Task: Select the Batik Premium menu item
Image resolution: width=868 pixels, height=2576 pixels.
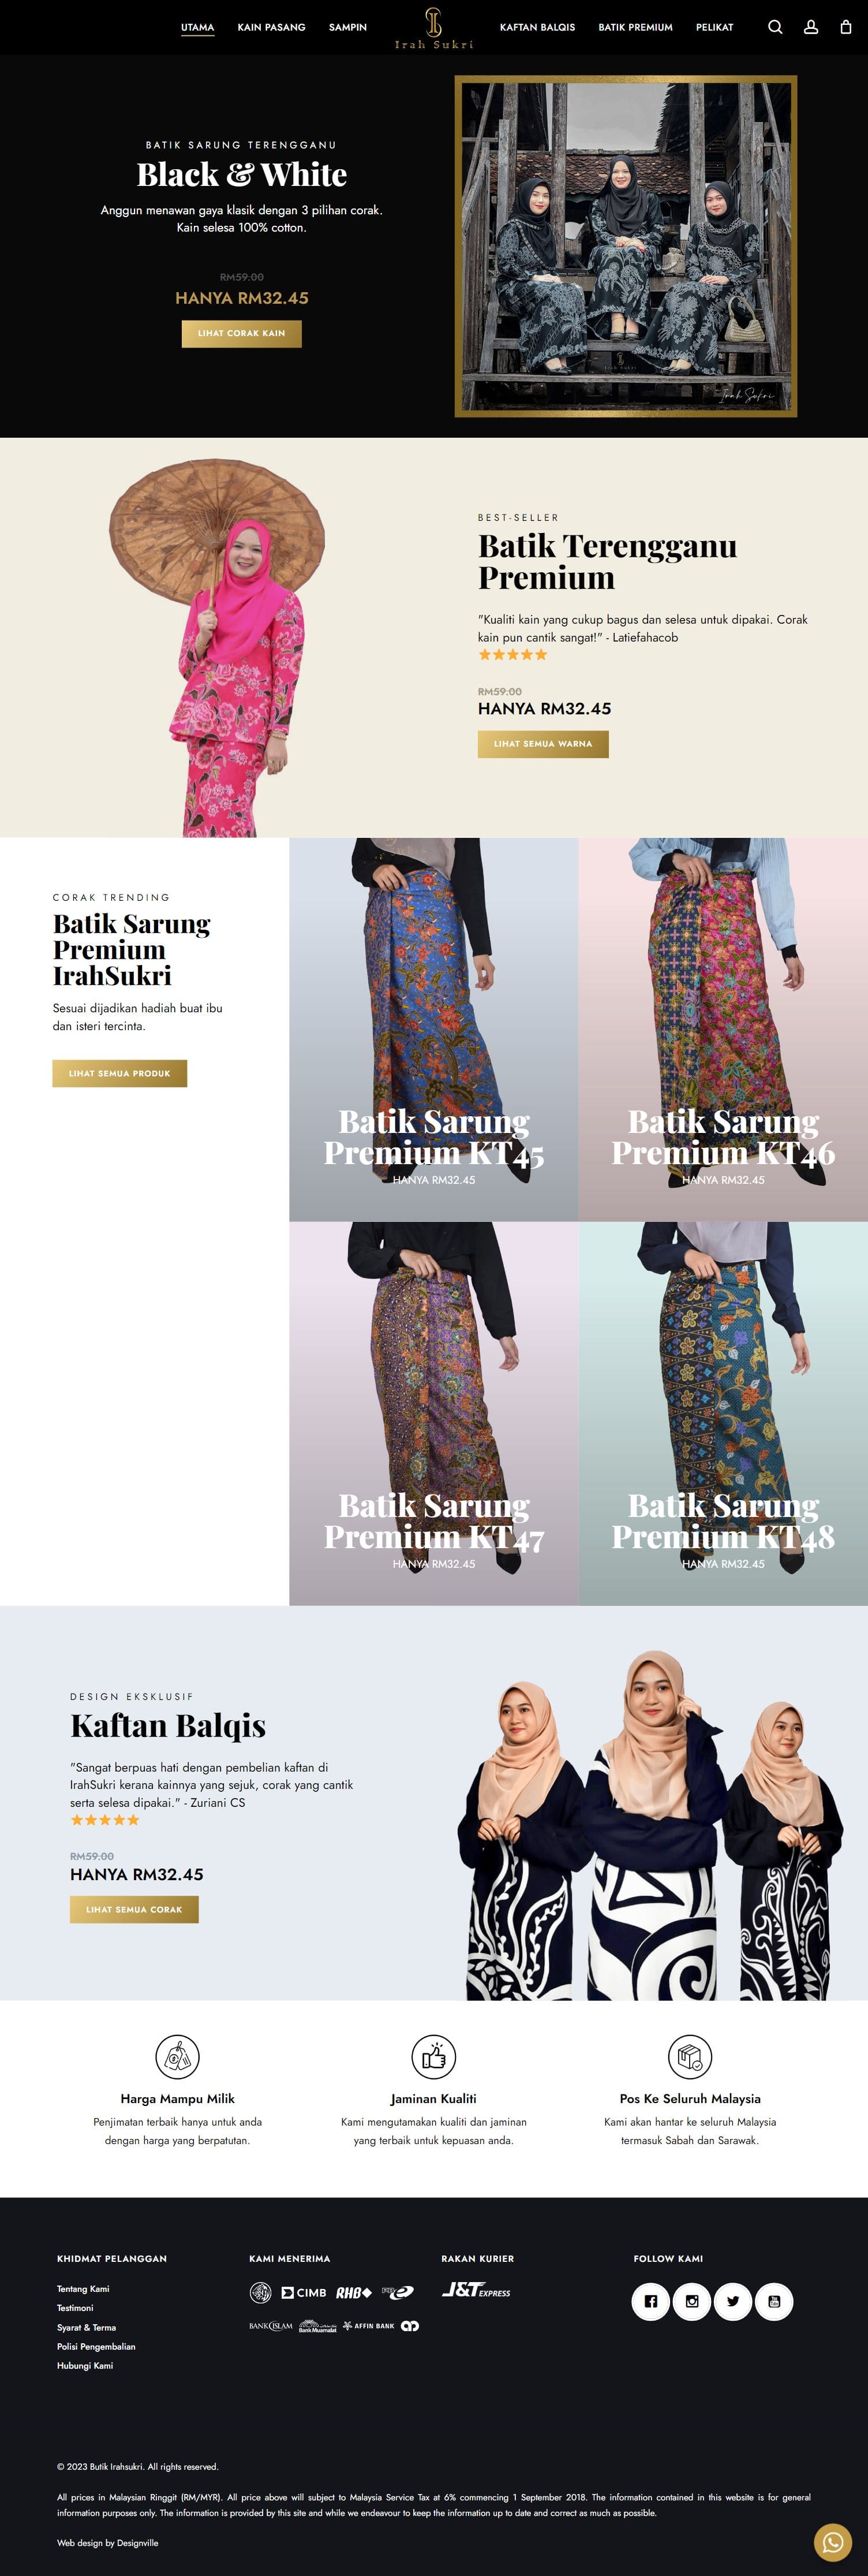Action: (x=635, y=27)
